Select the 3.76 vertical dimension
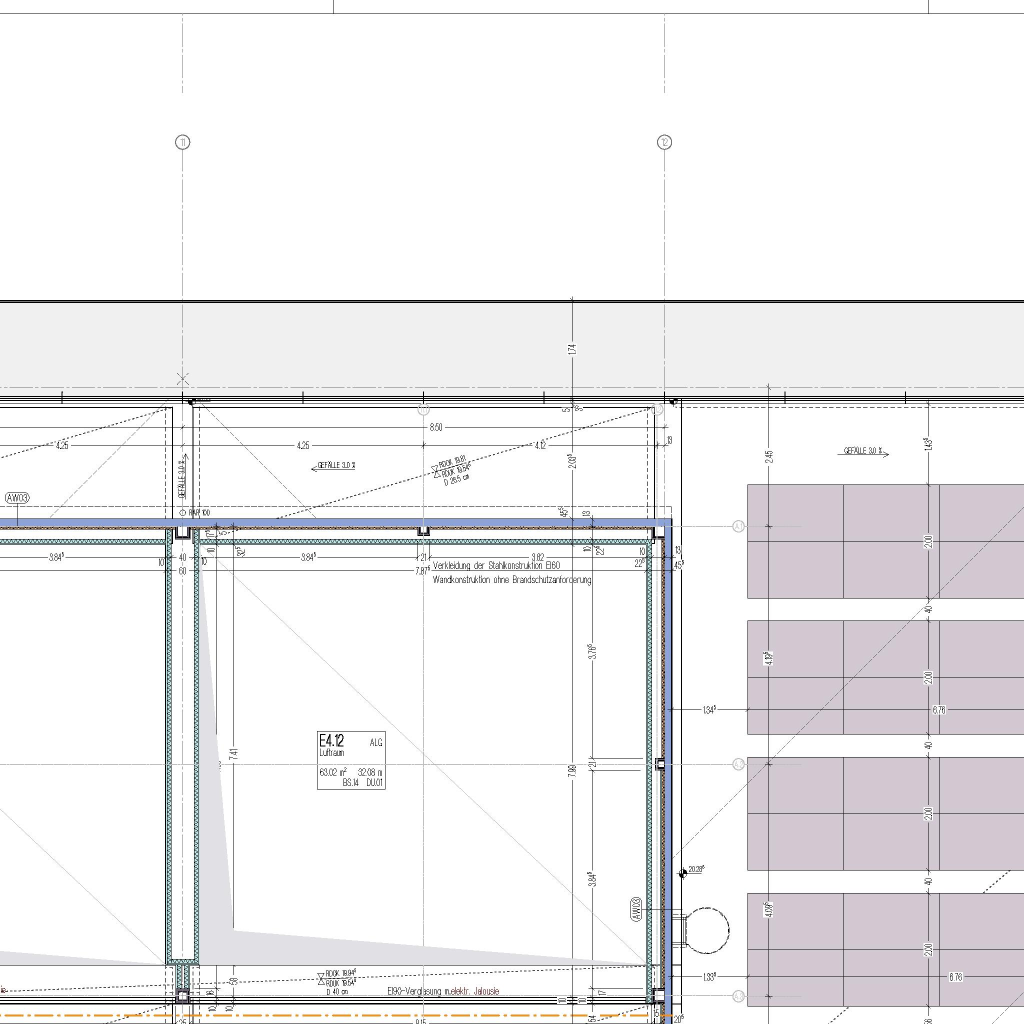The width and height of the screenshot is (1024, 1024). tap(592, 652)
